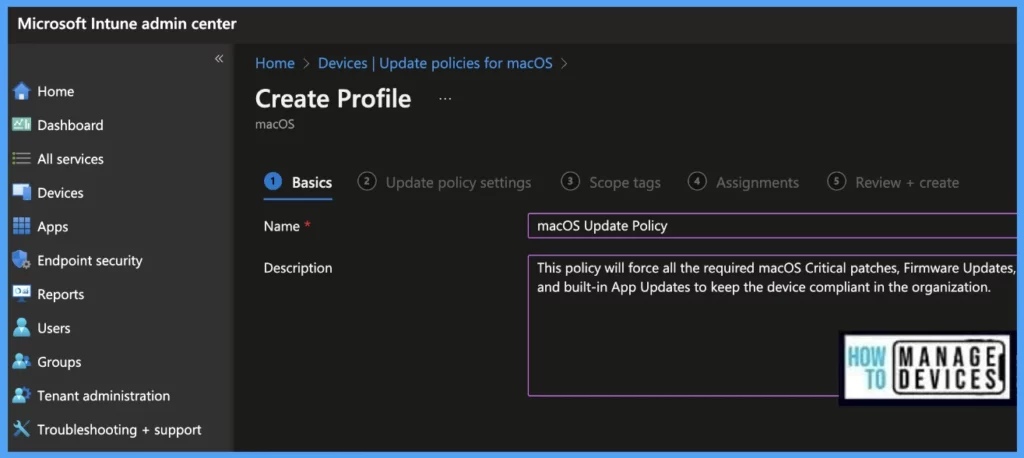Click the Troubleshooting + support wrench icon
This screenshot has height=458, width=1024.
coord(22,429)
